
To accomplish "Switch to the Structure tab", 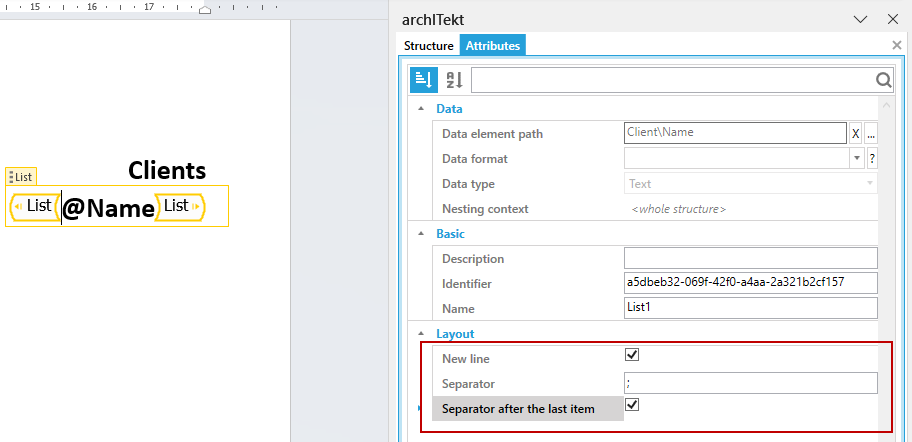I will (x=429, y=46).
